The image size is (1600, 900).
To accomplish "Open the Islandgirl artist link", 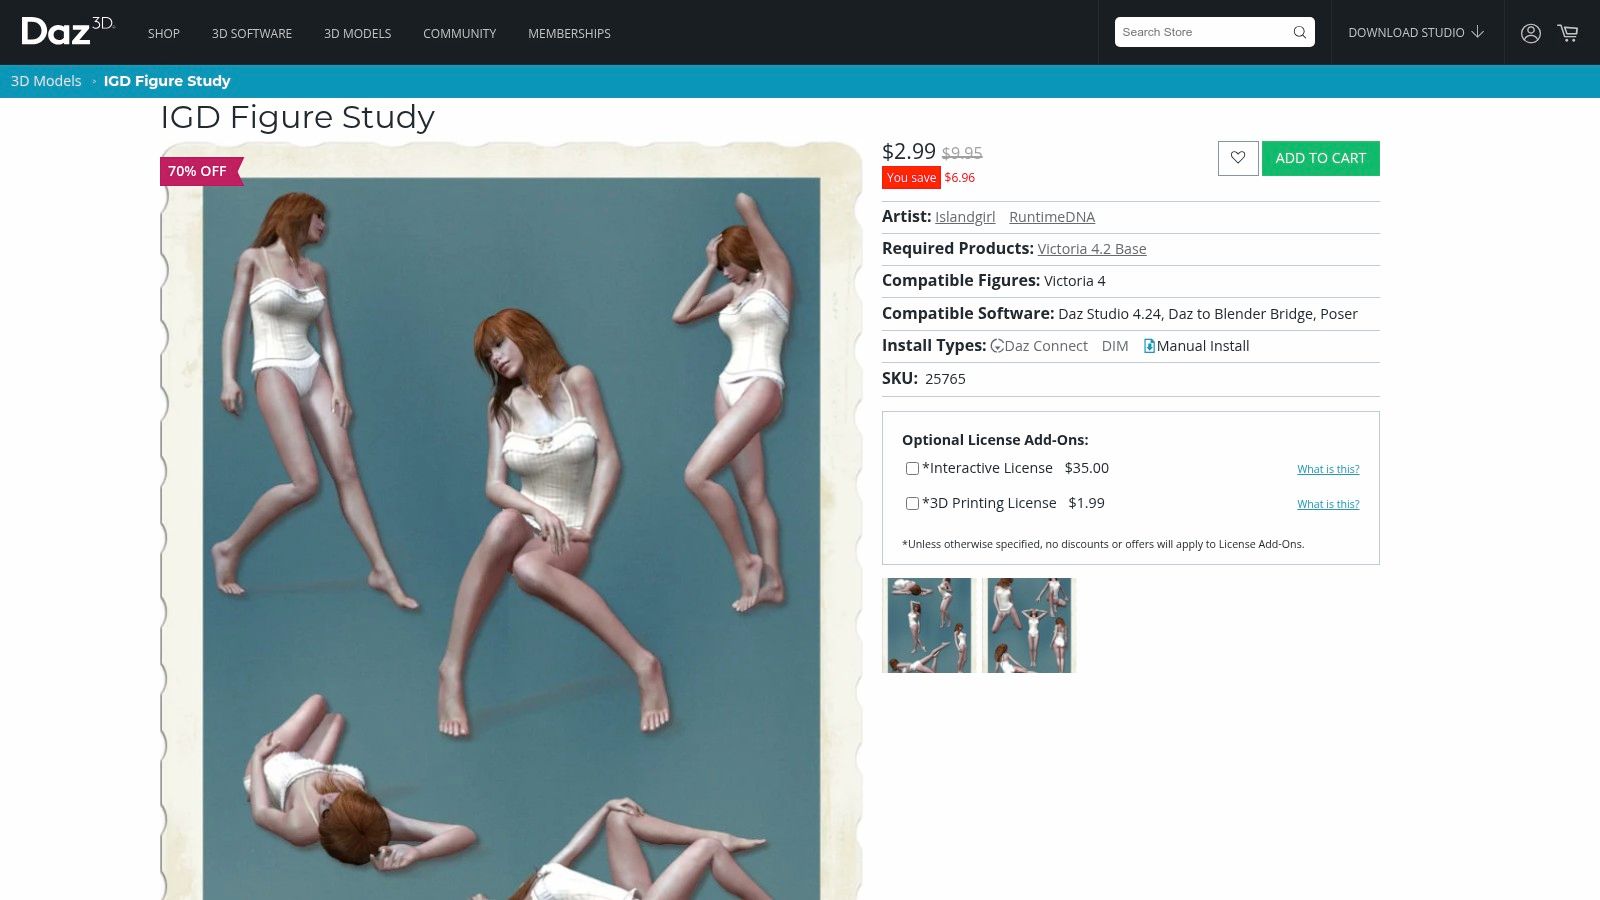I will [x=964, y=217].
